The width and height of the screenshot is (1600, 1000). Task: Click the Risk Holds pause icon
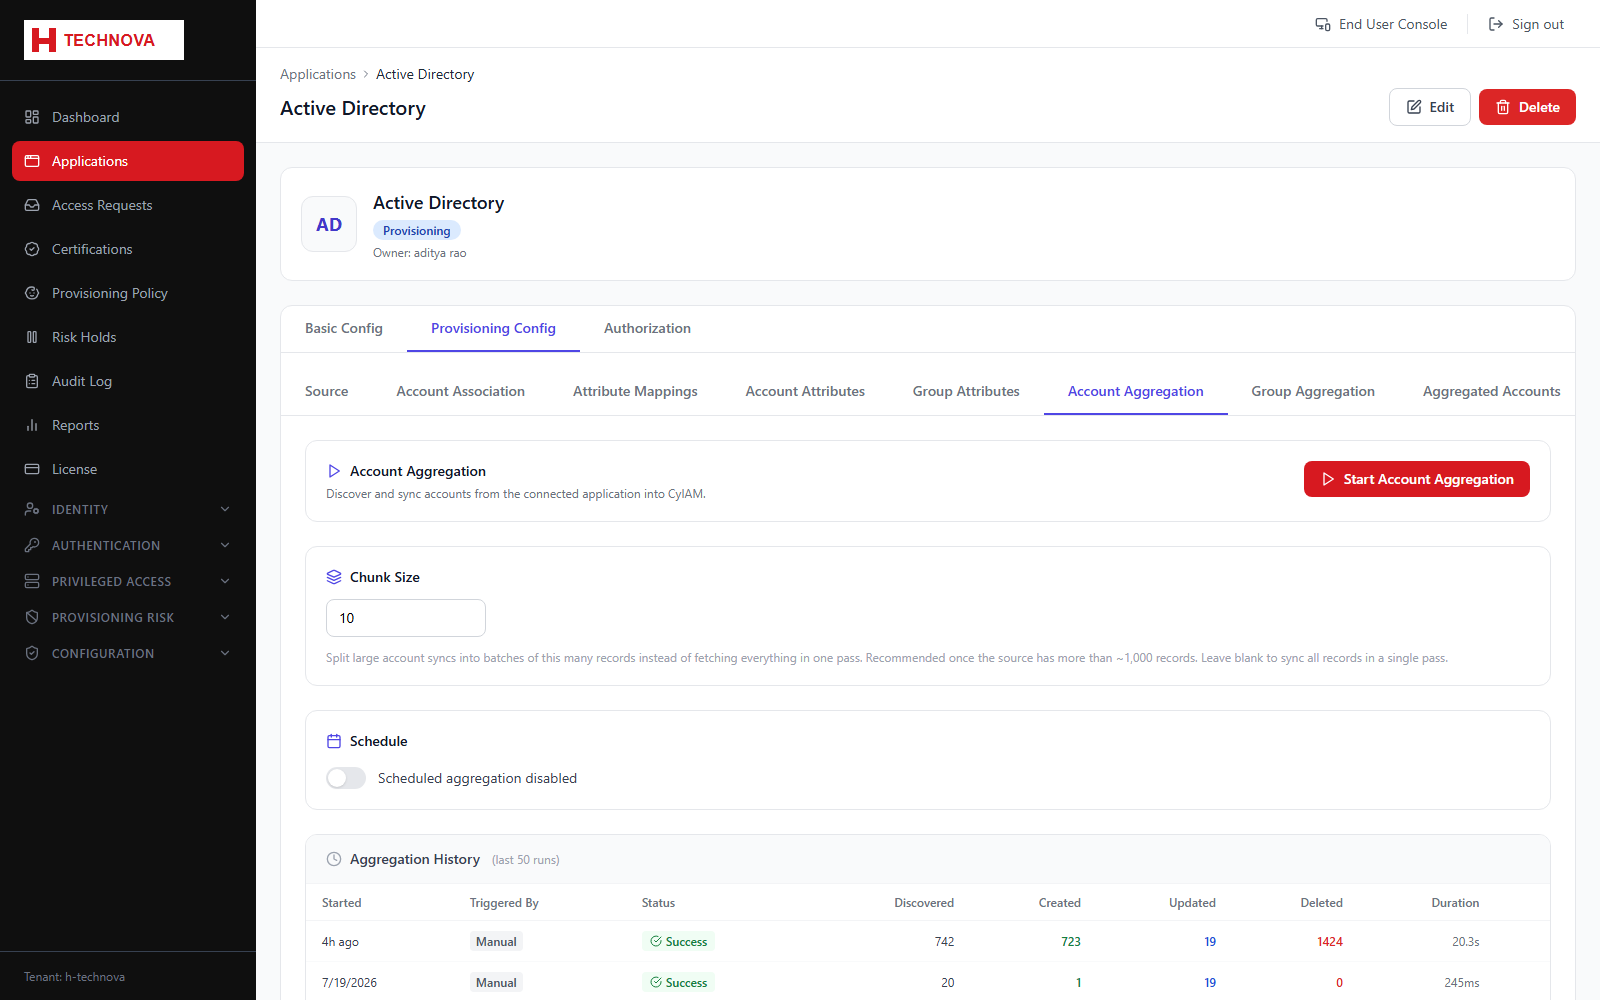(32, 337)
